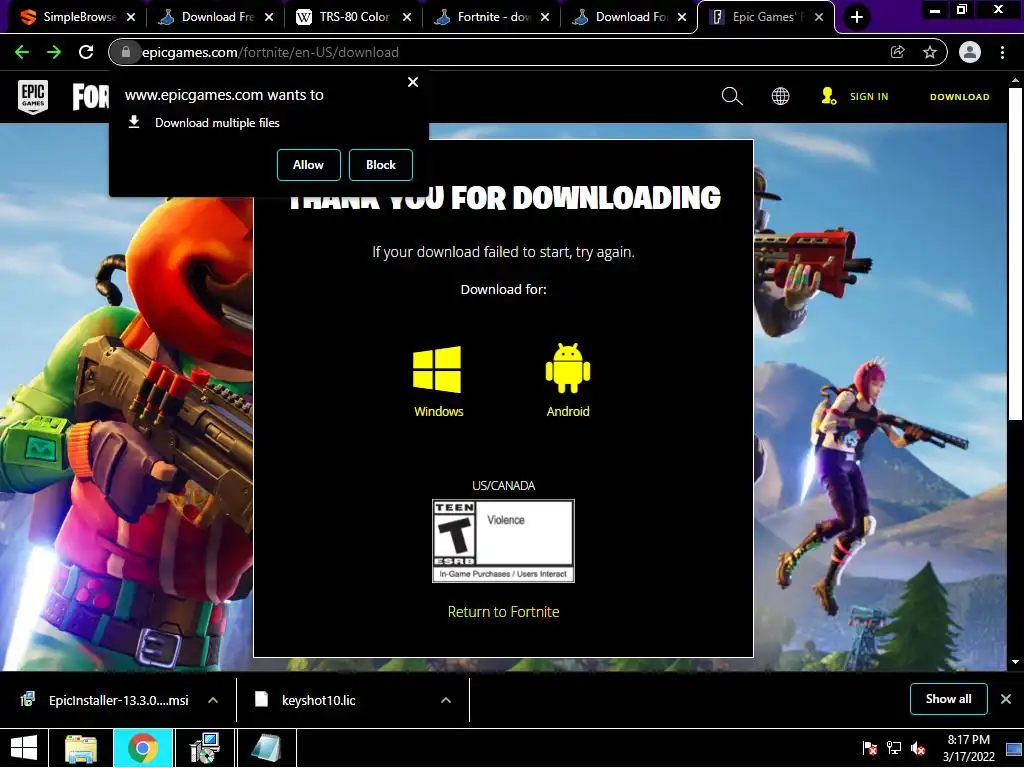The image size is (1024, 768).
Task: Click the installer icon in the taskbar
Action: [x=204, y=748]
